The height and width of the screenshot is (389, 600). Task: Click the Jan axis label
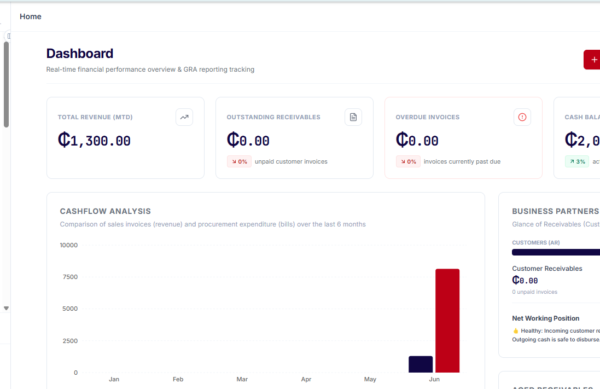[114, 379]
